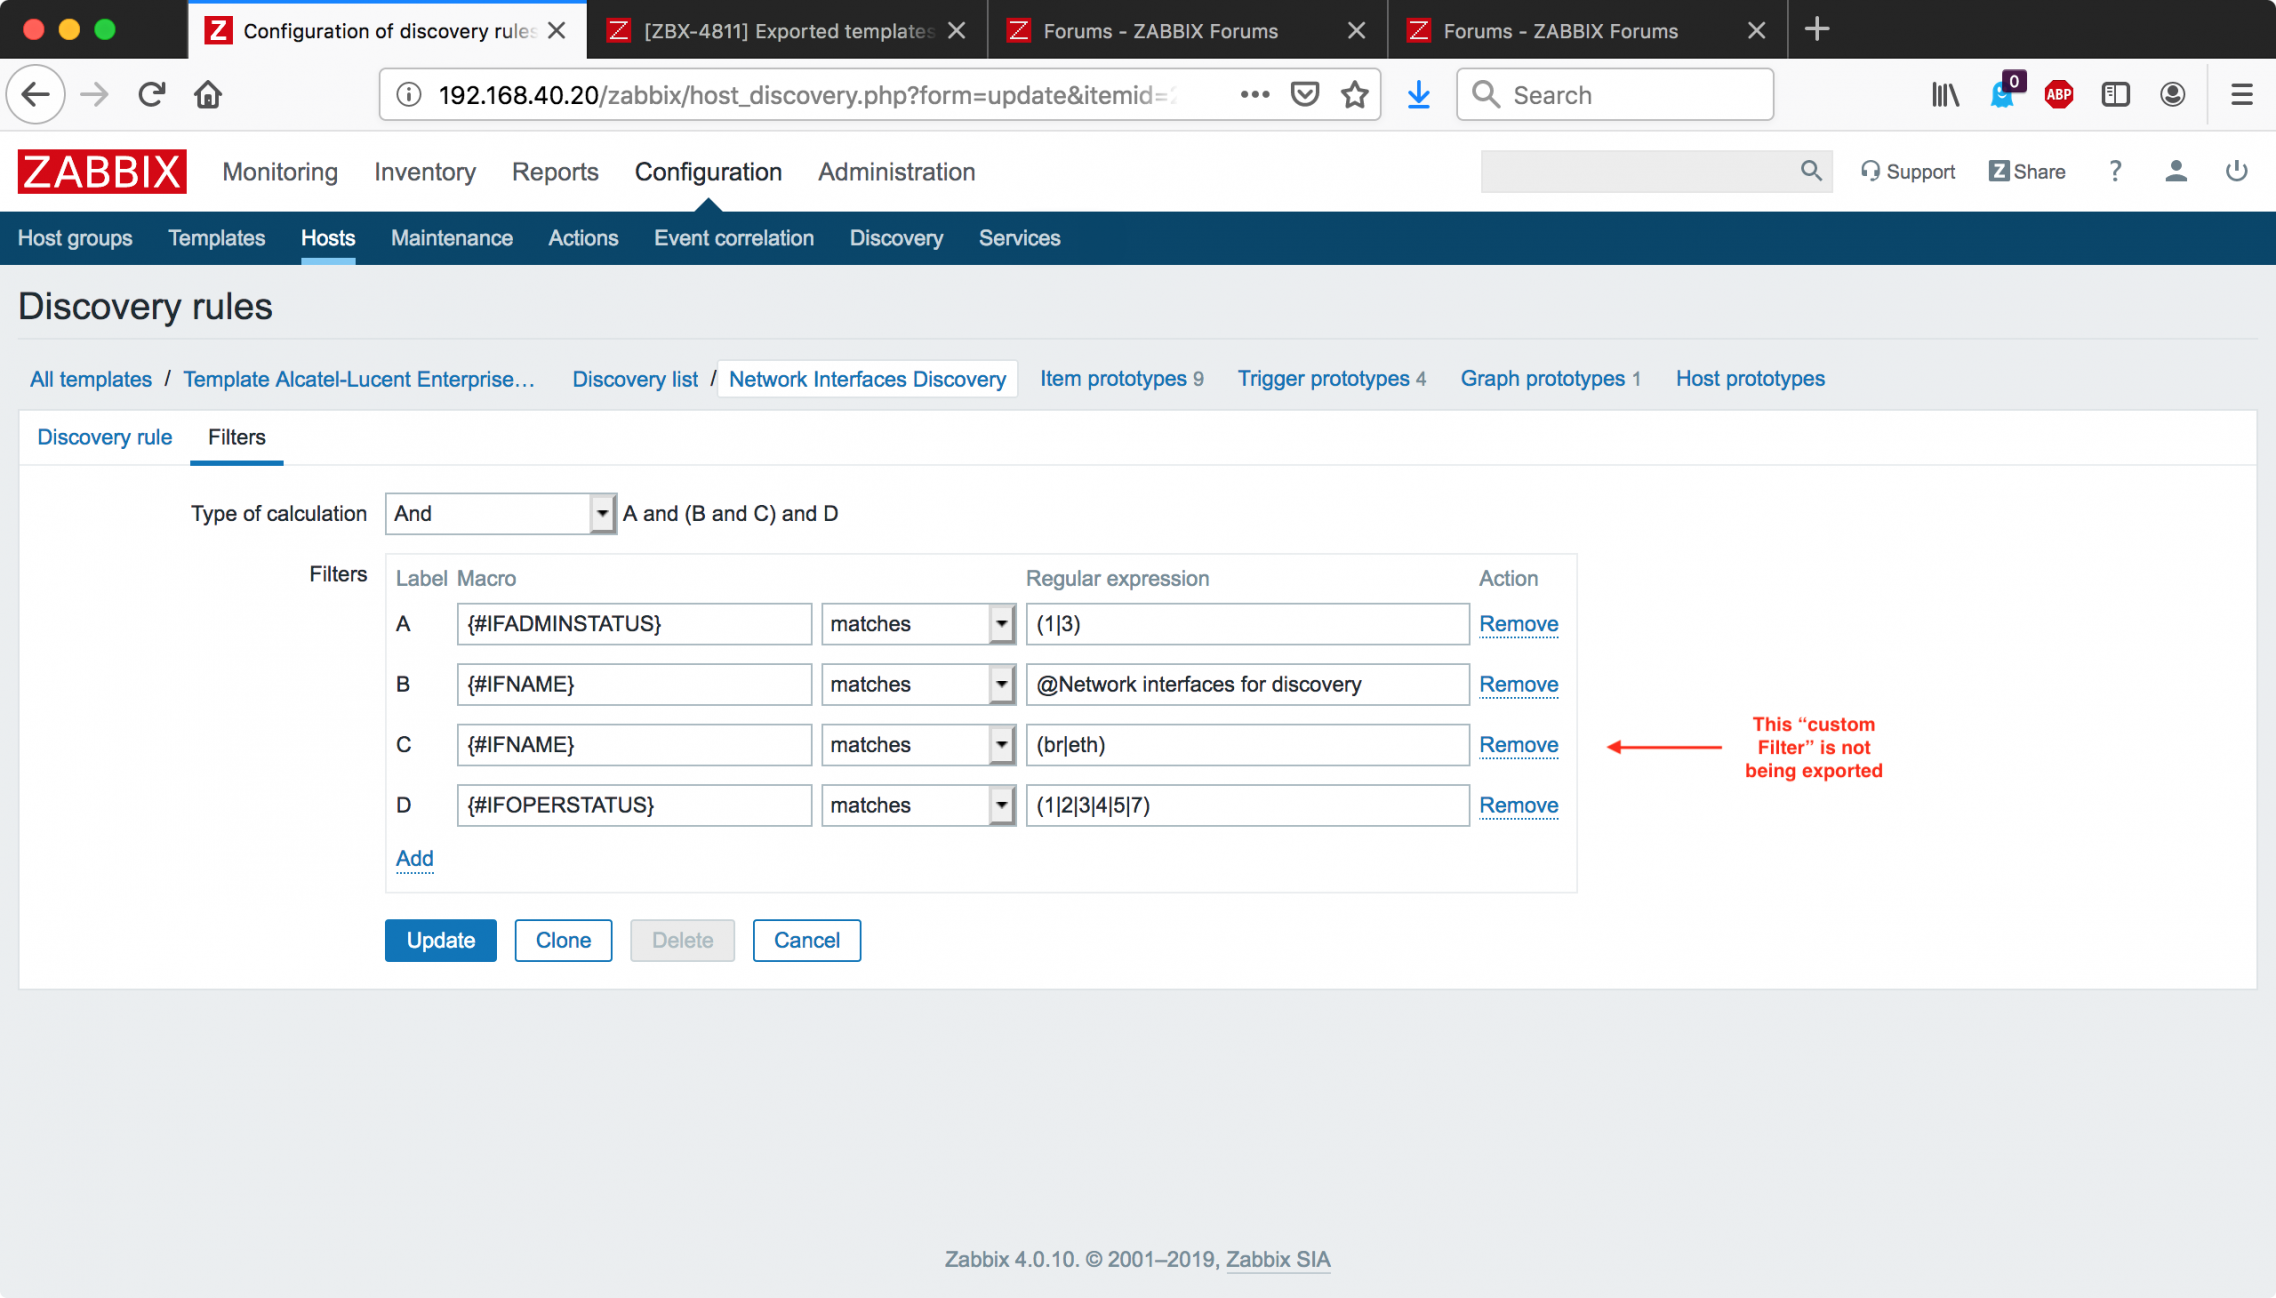Click the sign out power icon
The image size is (2276, 1298).
(2236, 171)
